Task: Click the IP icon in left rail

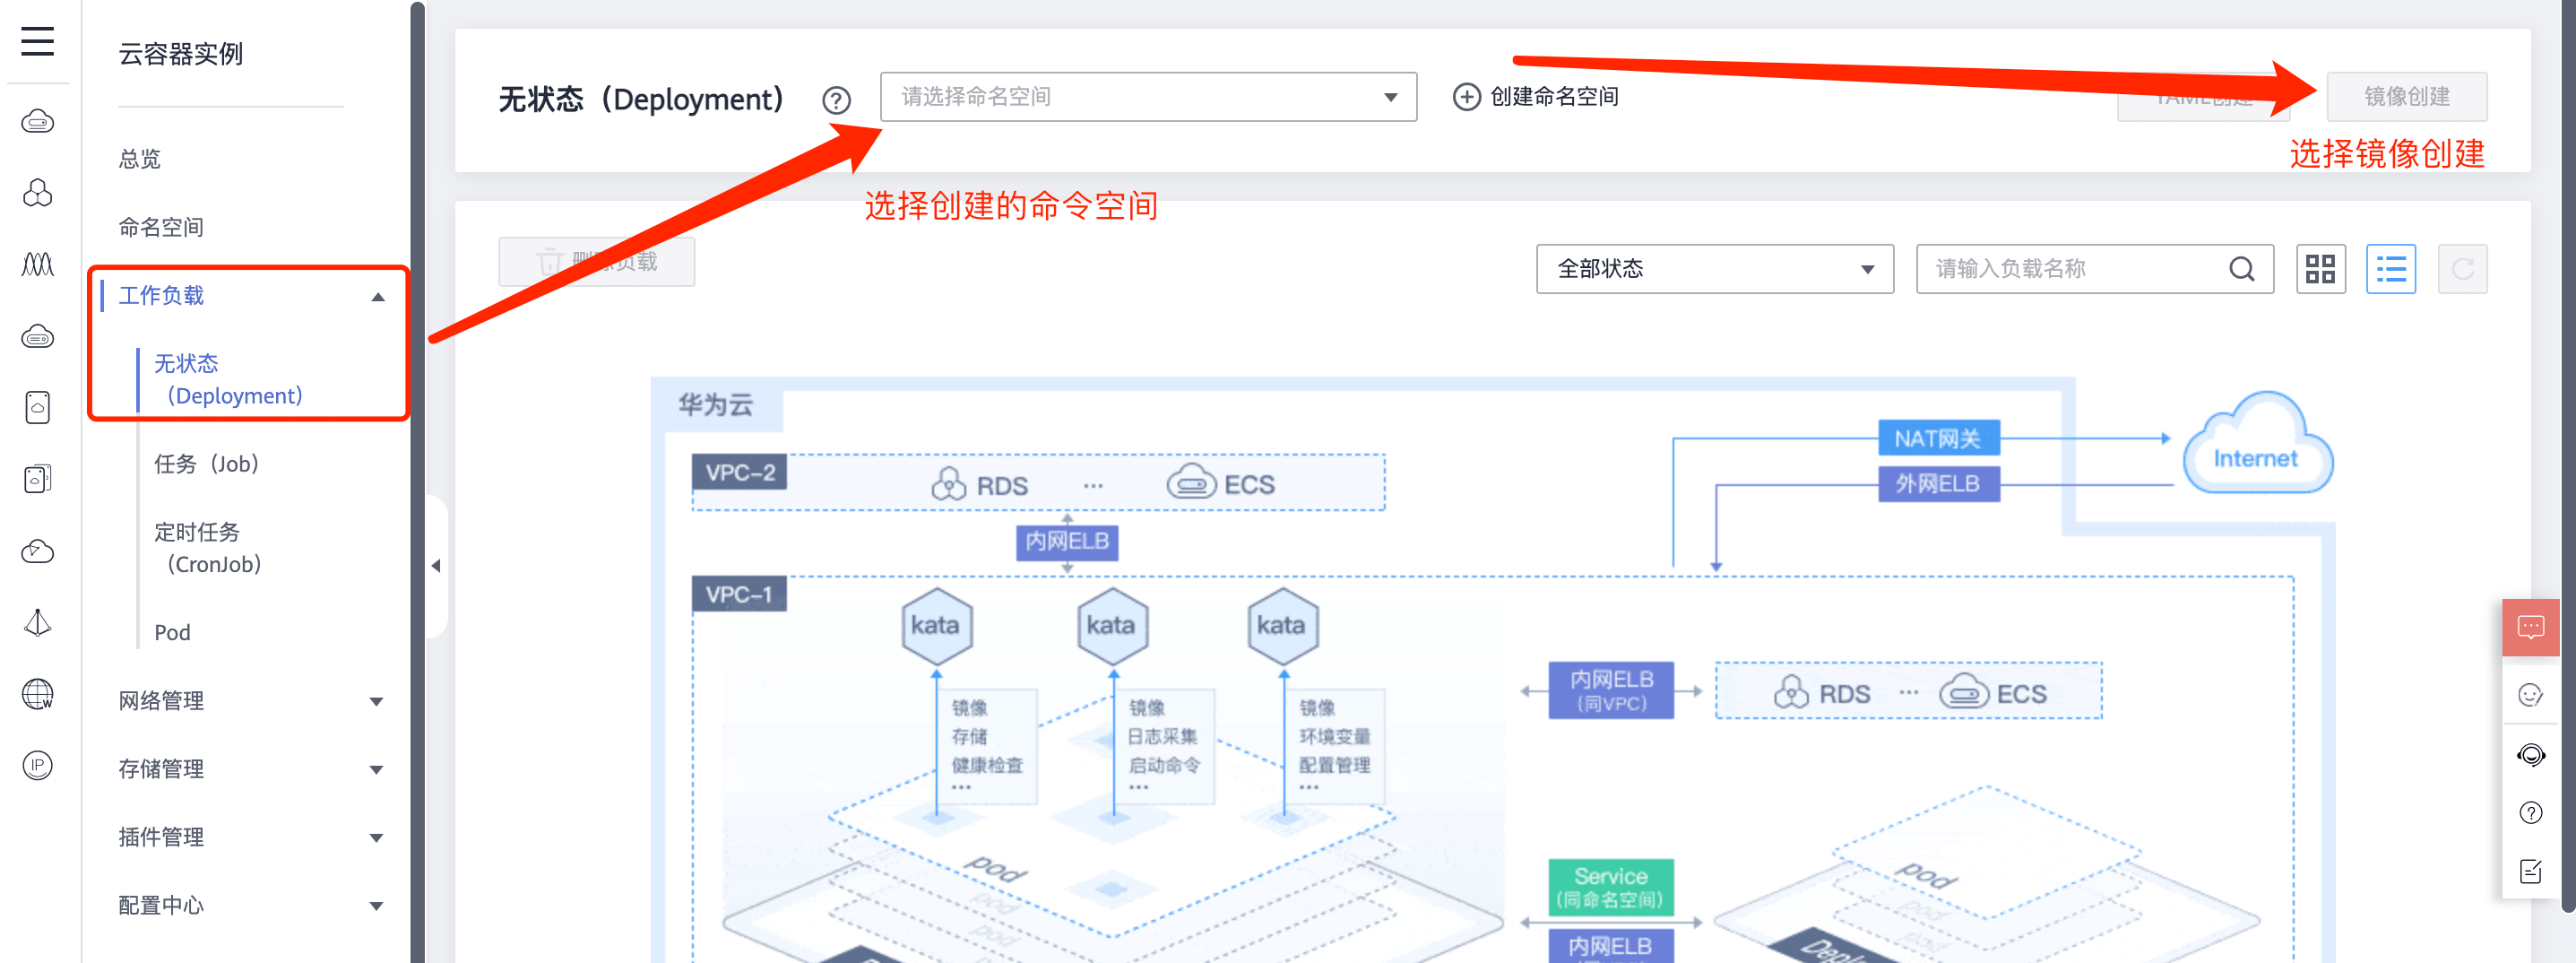Action: pos(37,765)
